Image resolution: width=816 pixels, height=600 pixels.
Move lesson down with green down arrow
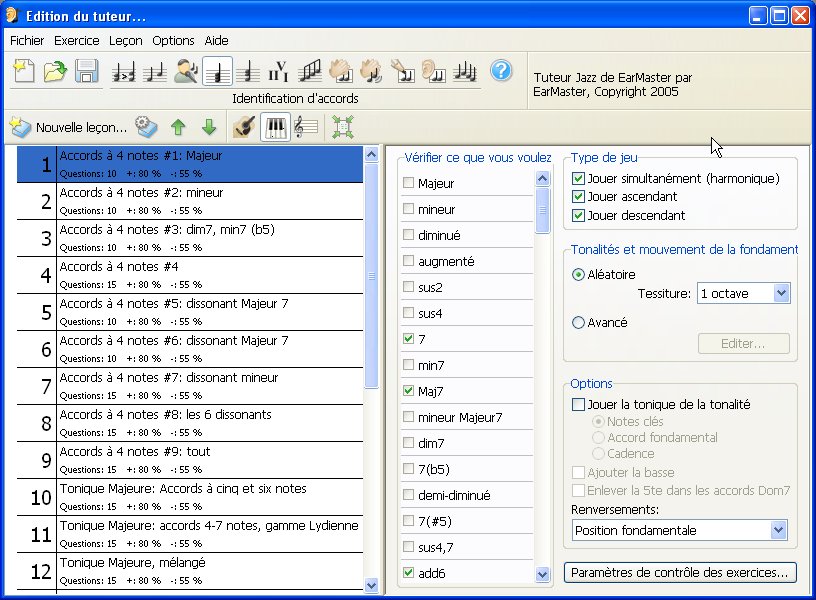pos(209,127)
